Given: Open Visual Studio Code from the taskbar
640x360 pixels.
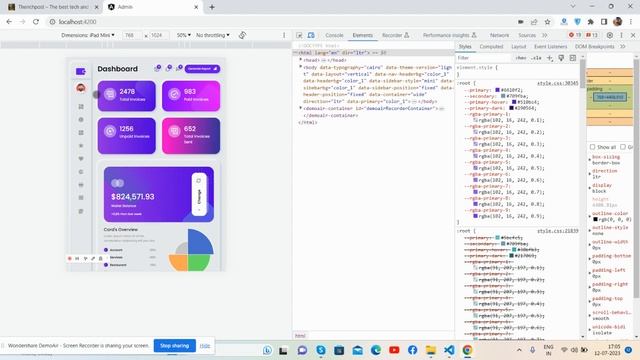Looking at the screenshot, I should coord(449,350).
